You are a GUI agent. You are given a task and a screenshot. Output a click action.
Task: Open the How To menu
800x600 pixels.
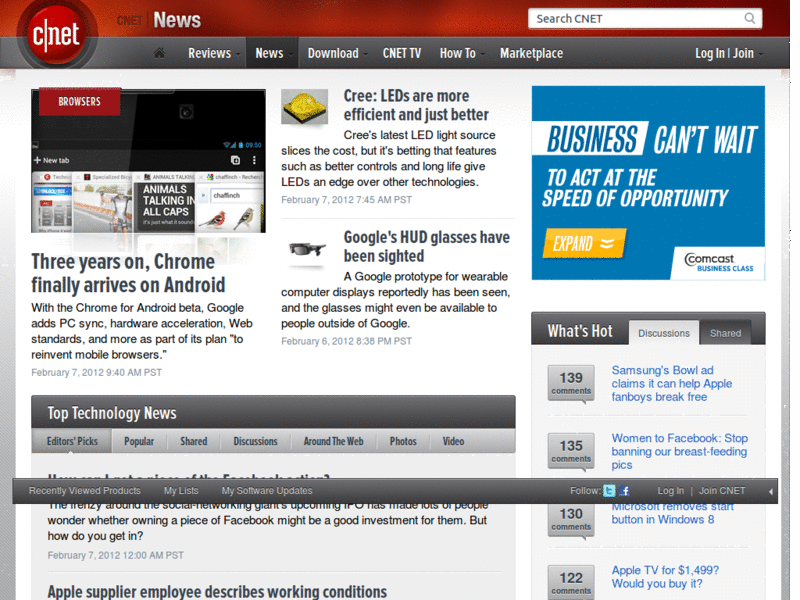(x=461, y=53)
